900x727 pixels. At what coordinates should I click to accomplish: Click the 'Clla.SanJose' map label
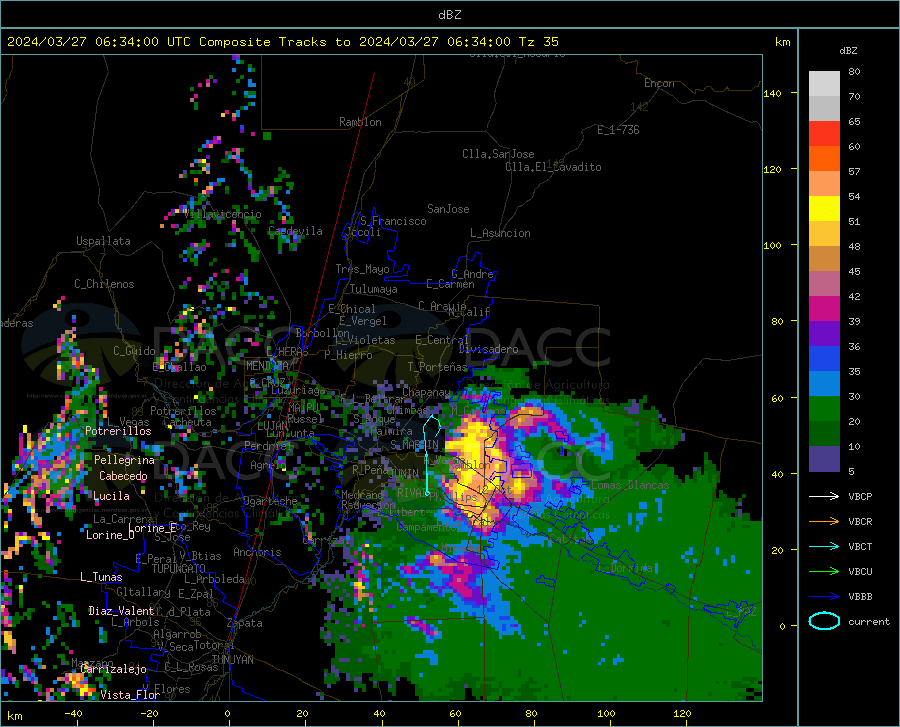click(x=498, y=154)
